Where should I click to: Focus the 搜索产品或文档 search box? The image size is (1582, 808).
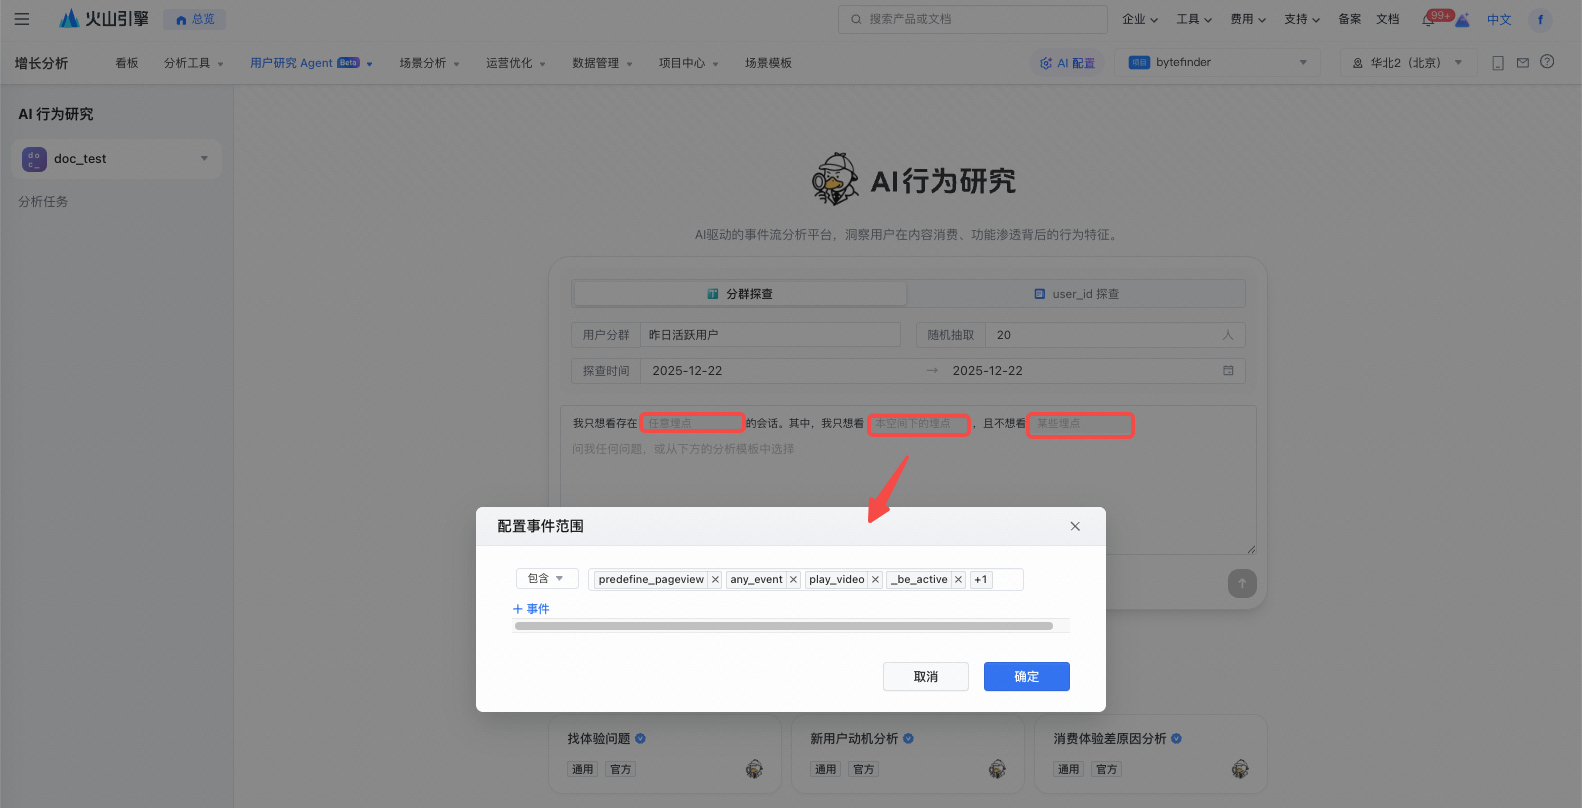click(x=973, y=19)
